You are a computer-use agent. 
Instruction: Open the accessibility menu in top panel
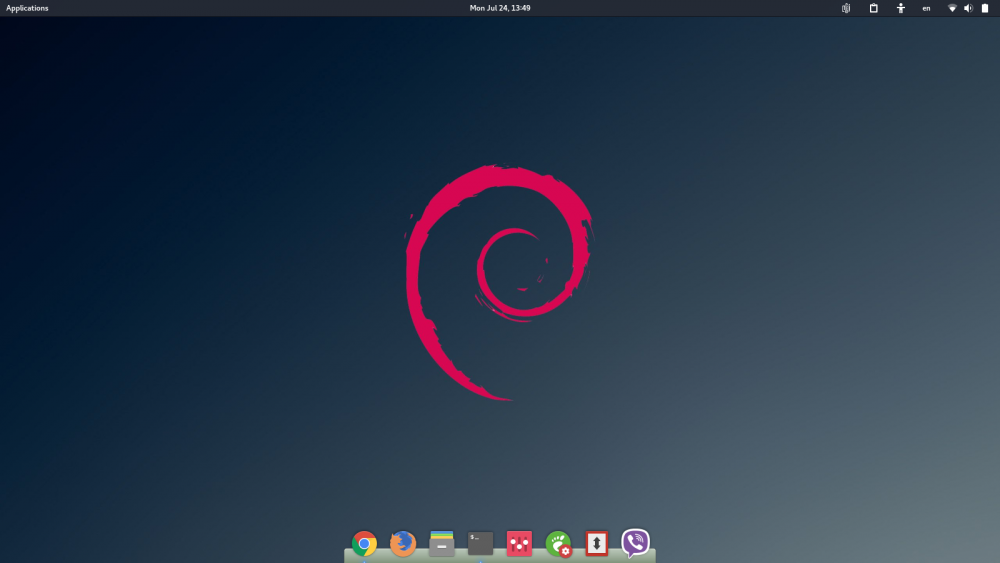pyautogui.click(x=901, y=8)
